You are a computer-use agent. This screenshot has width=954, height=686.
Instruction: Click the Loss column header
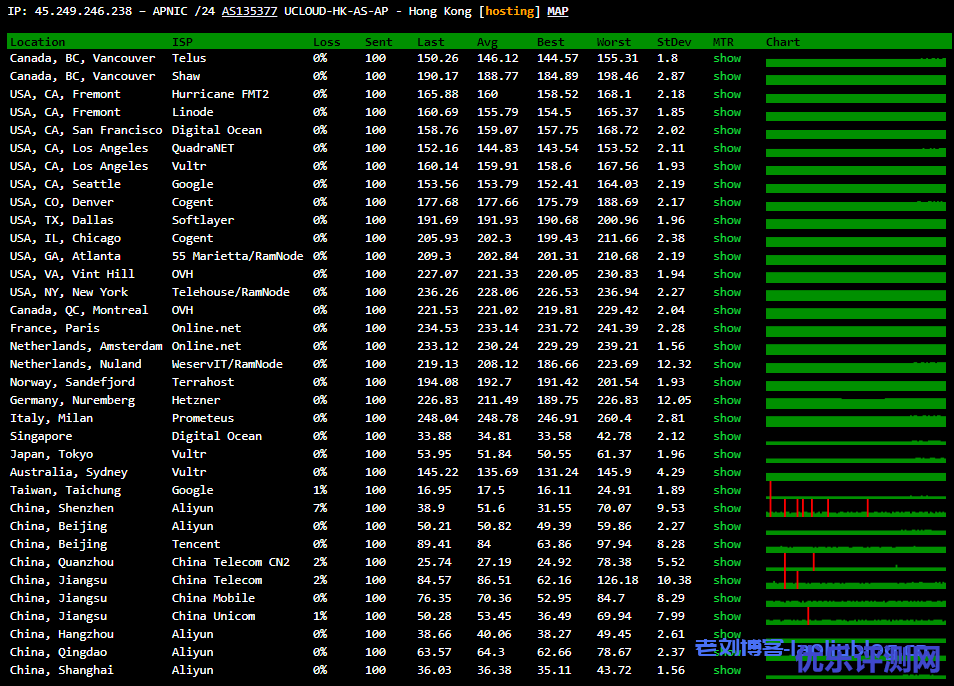click(326, 42)
